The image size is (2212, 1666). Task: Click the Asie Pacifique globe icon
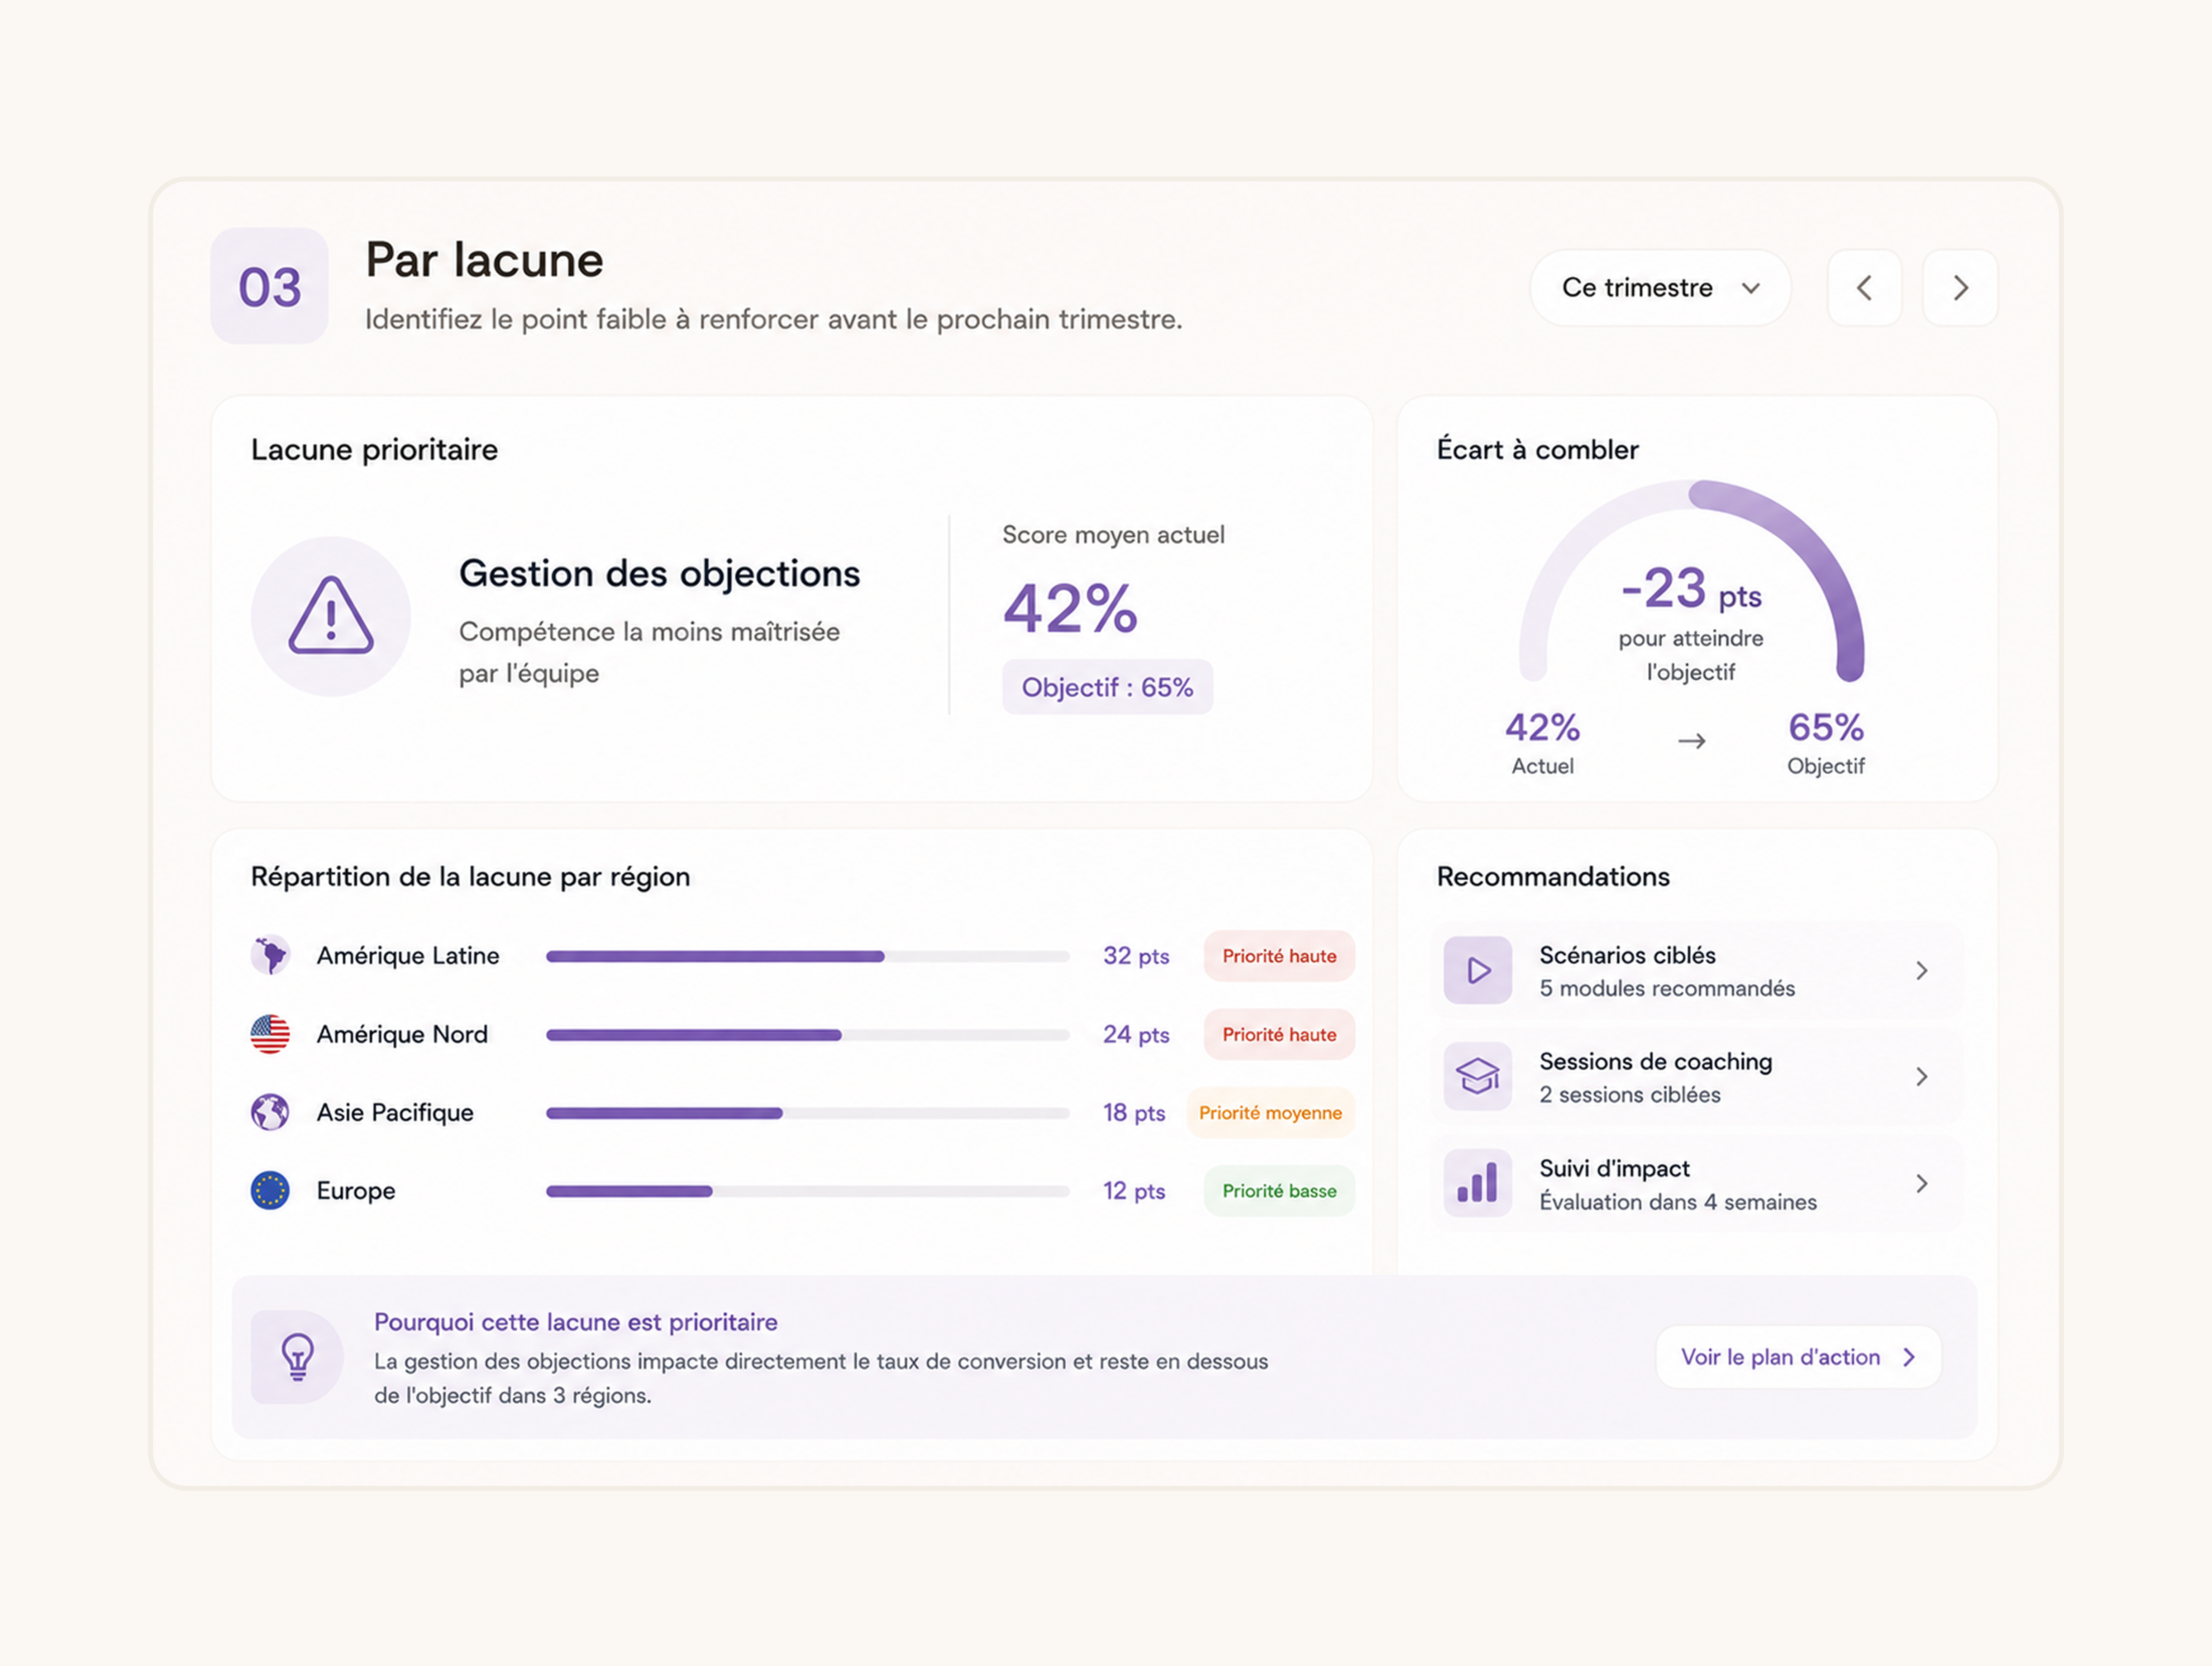tap(270, 1112)
